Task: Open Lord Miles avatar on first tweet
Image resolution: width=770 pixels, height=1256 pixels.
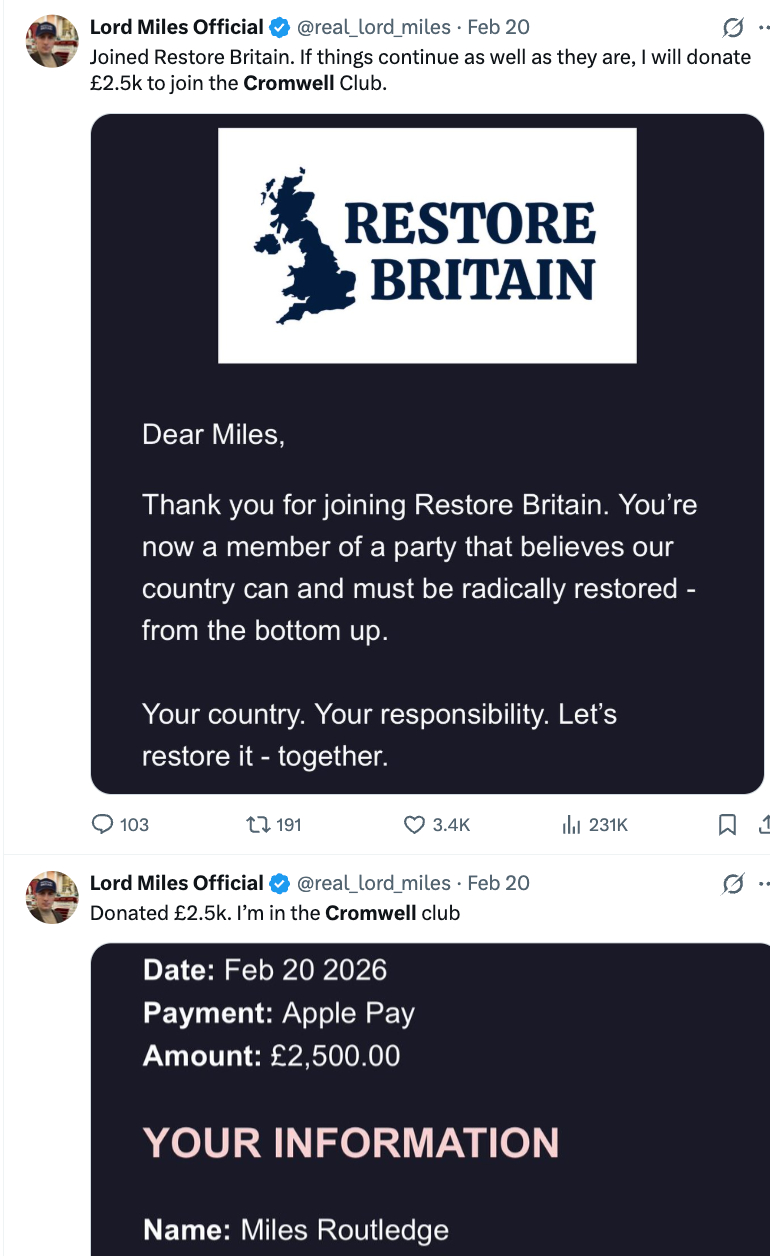Action: (x=52, y=41)
